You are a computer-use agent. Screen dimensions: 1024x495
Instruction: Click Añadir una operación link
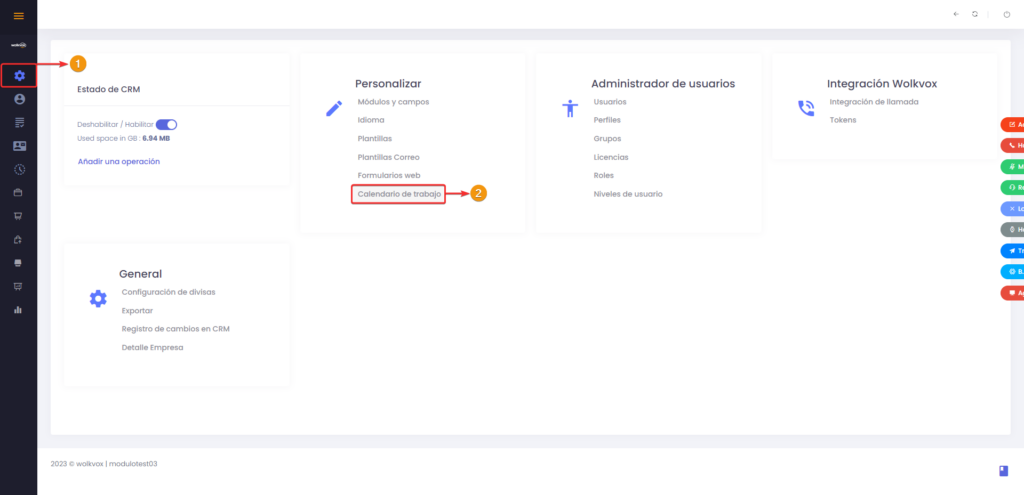point(119,161)
